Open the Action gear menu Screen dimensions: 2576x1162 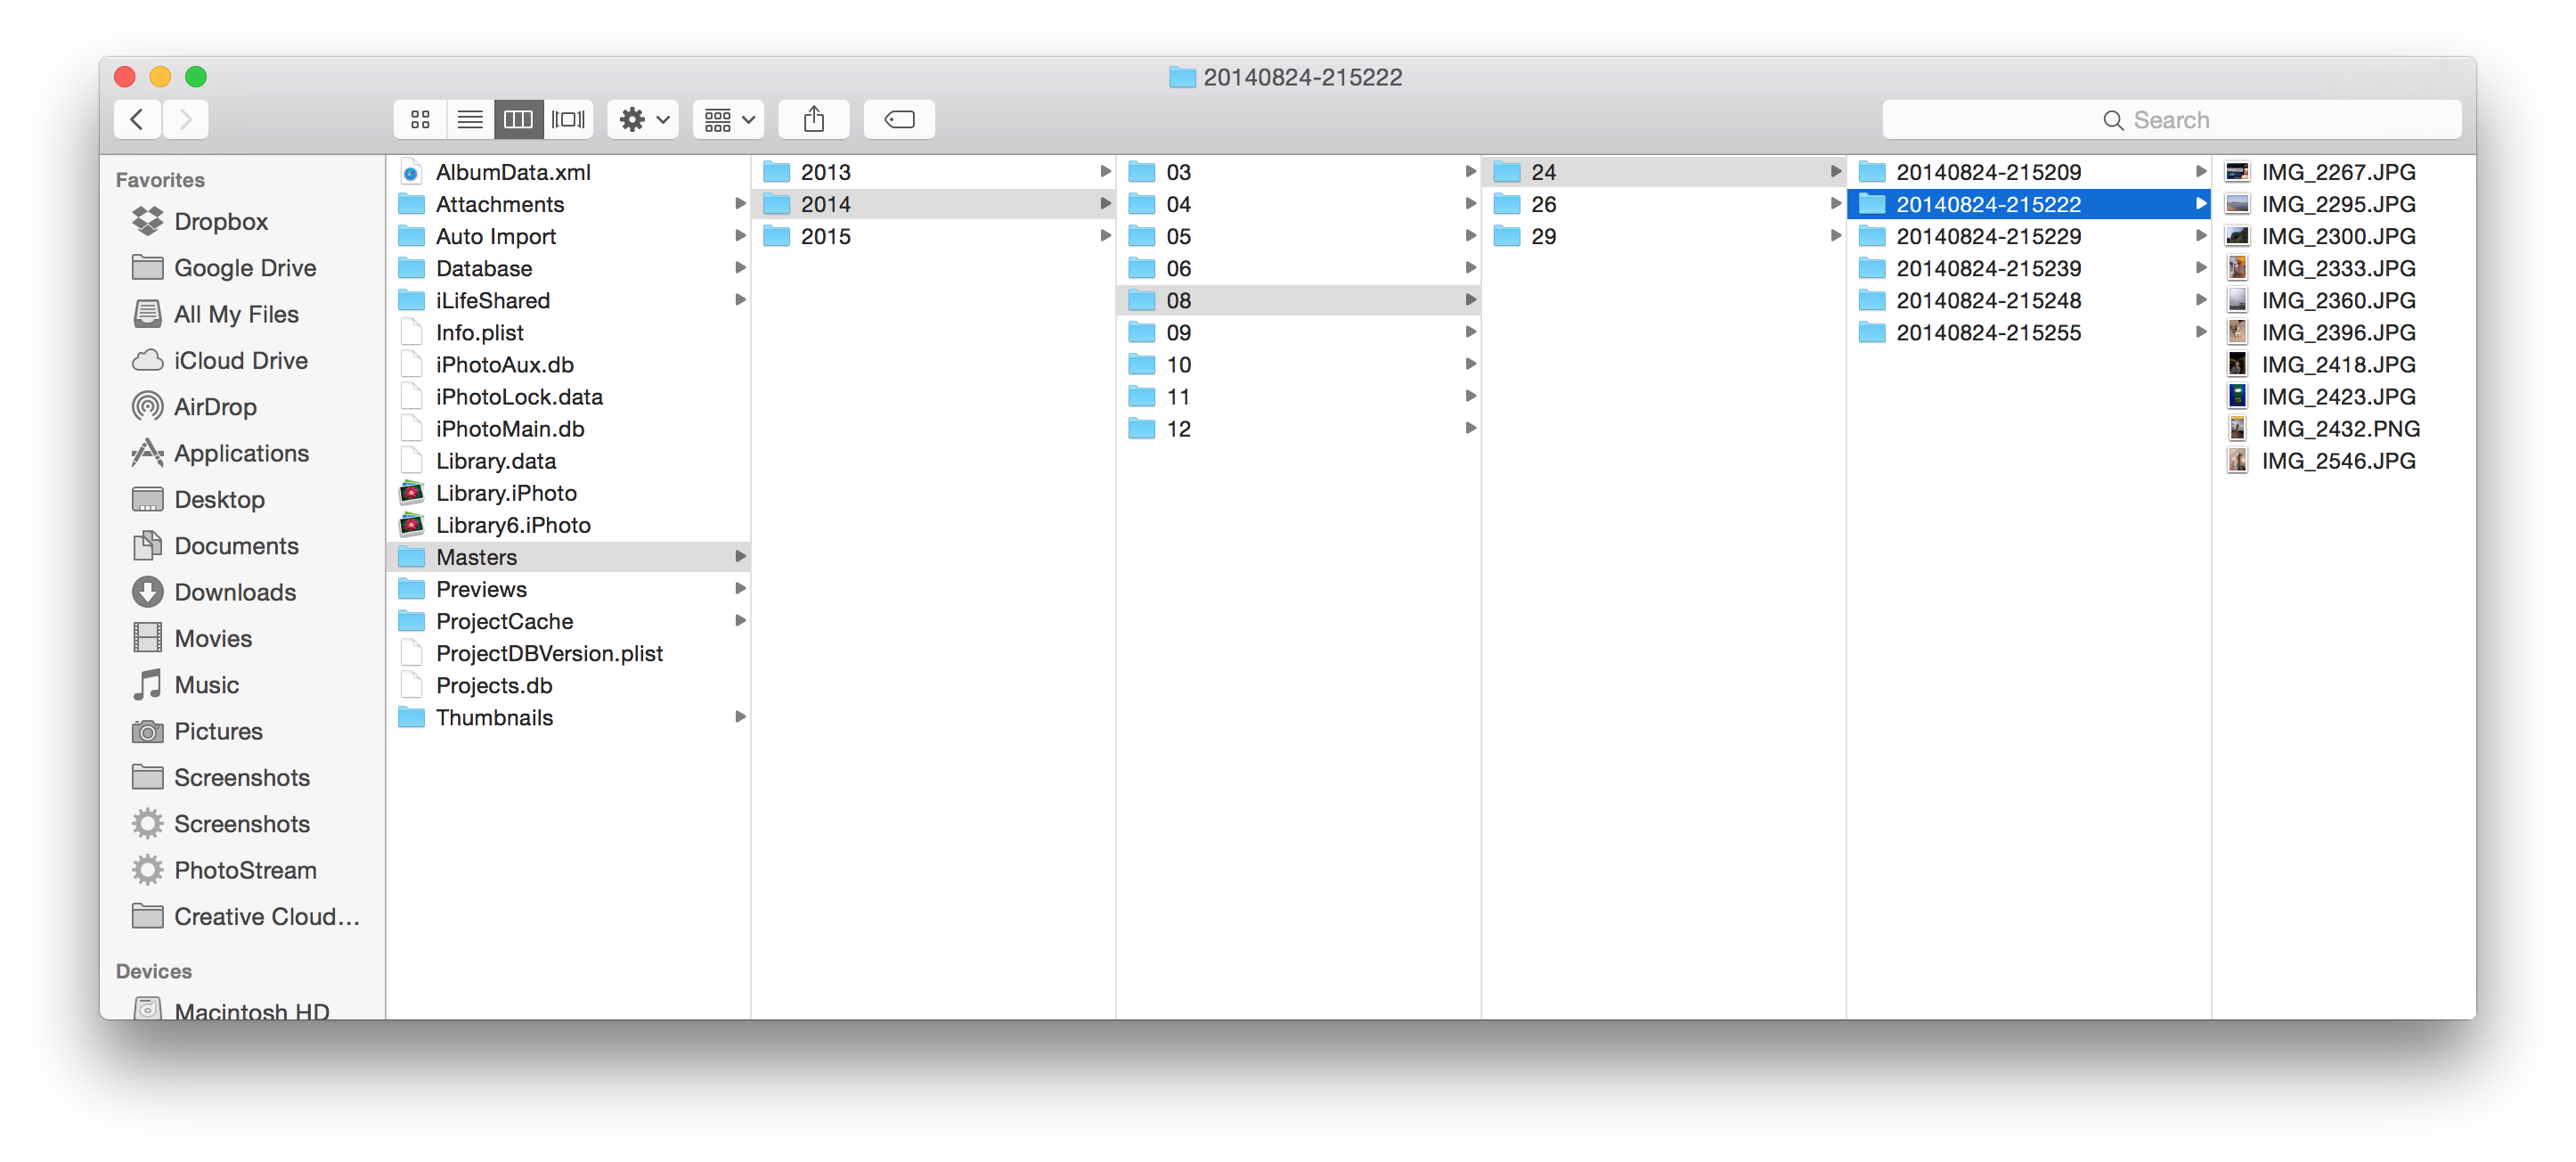[x=643, y=120]
